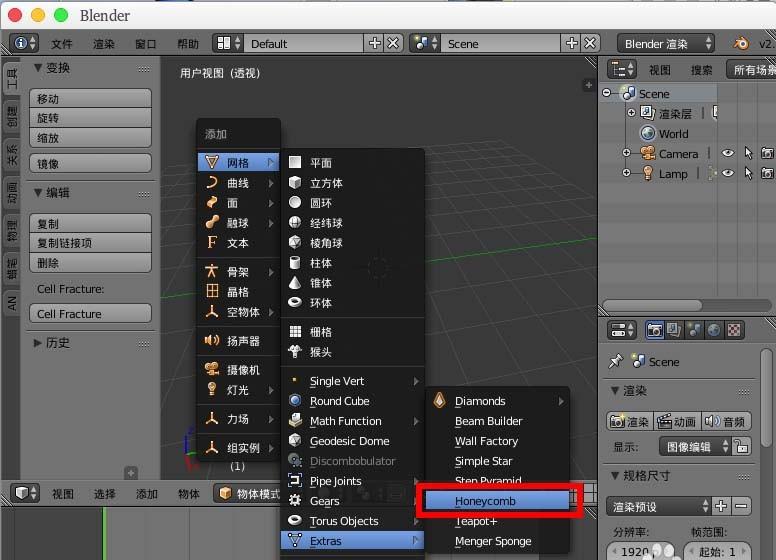
Task: Open the screen layout browse icon
Action: [228, 44]
